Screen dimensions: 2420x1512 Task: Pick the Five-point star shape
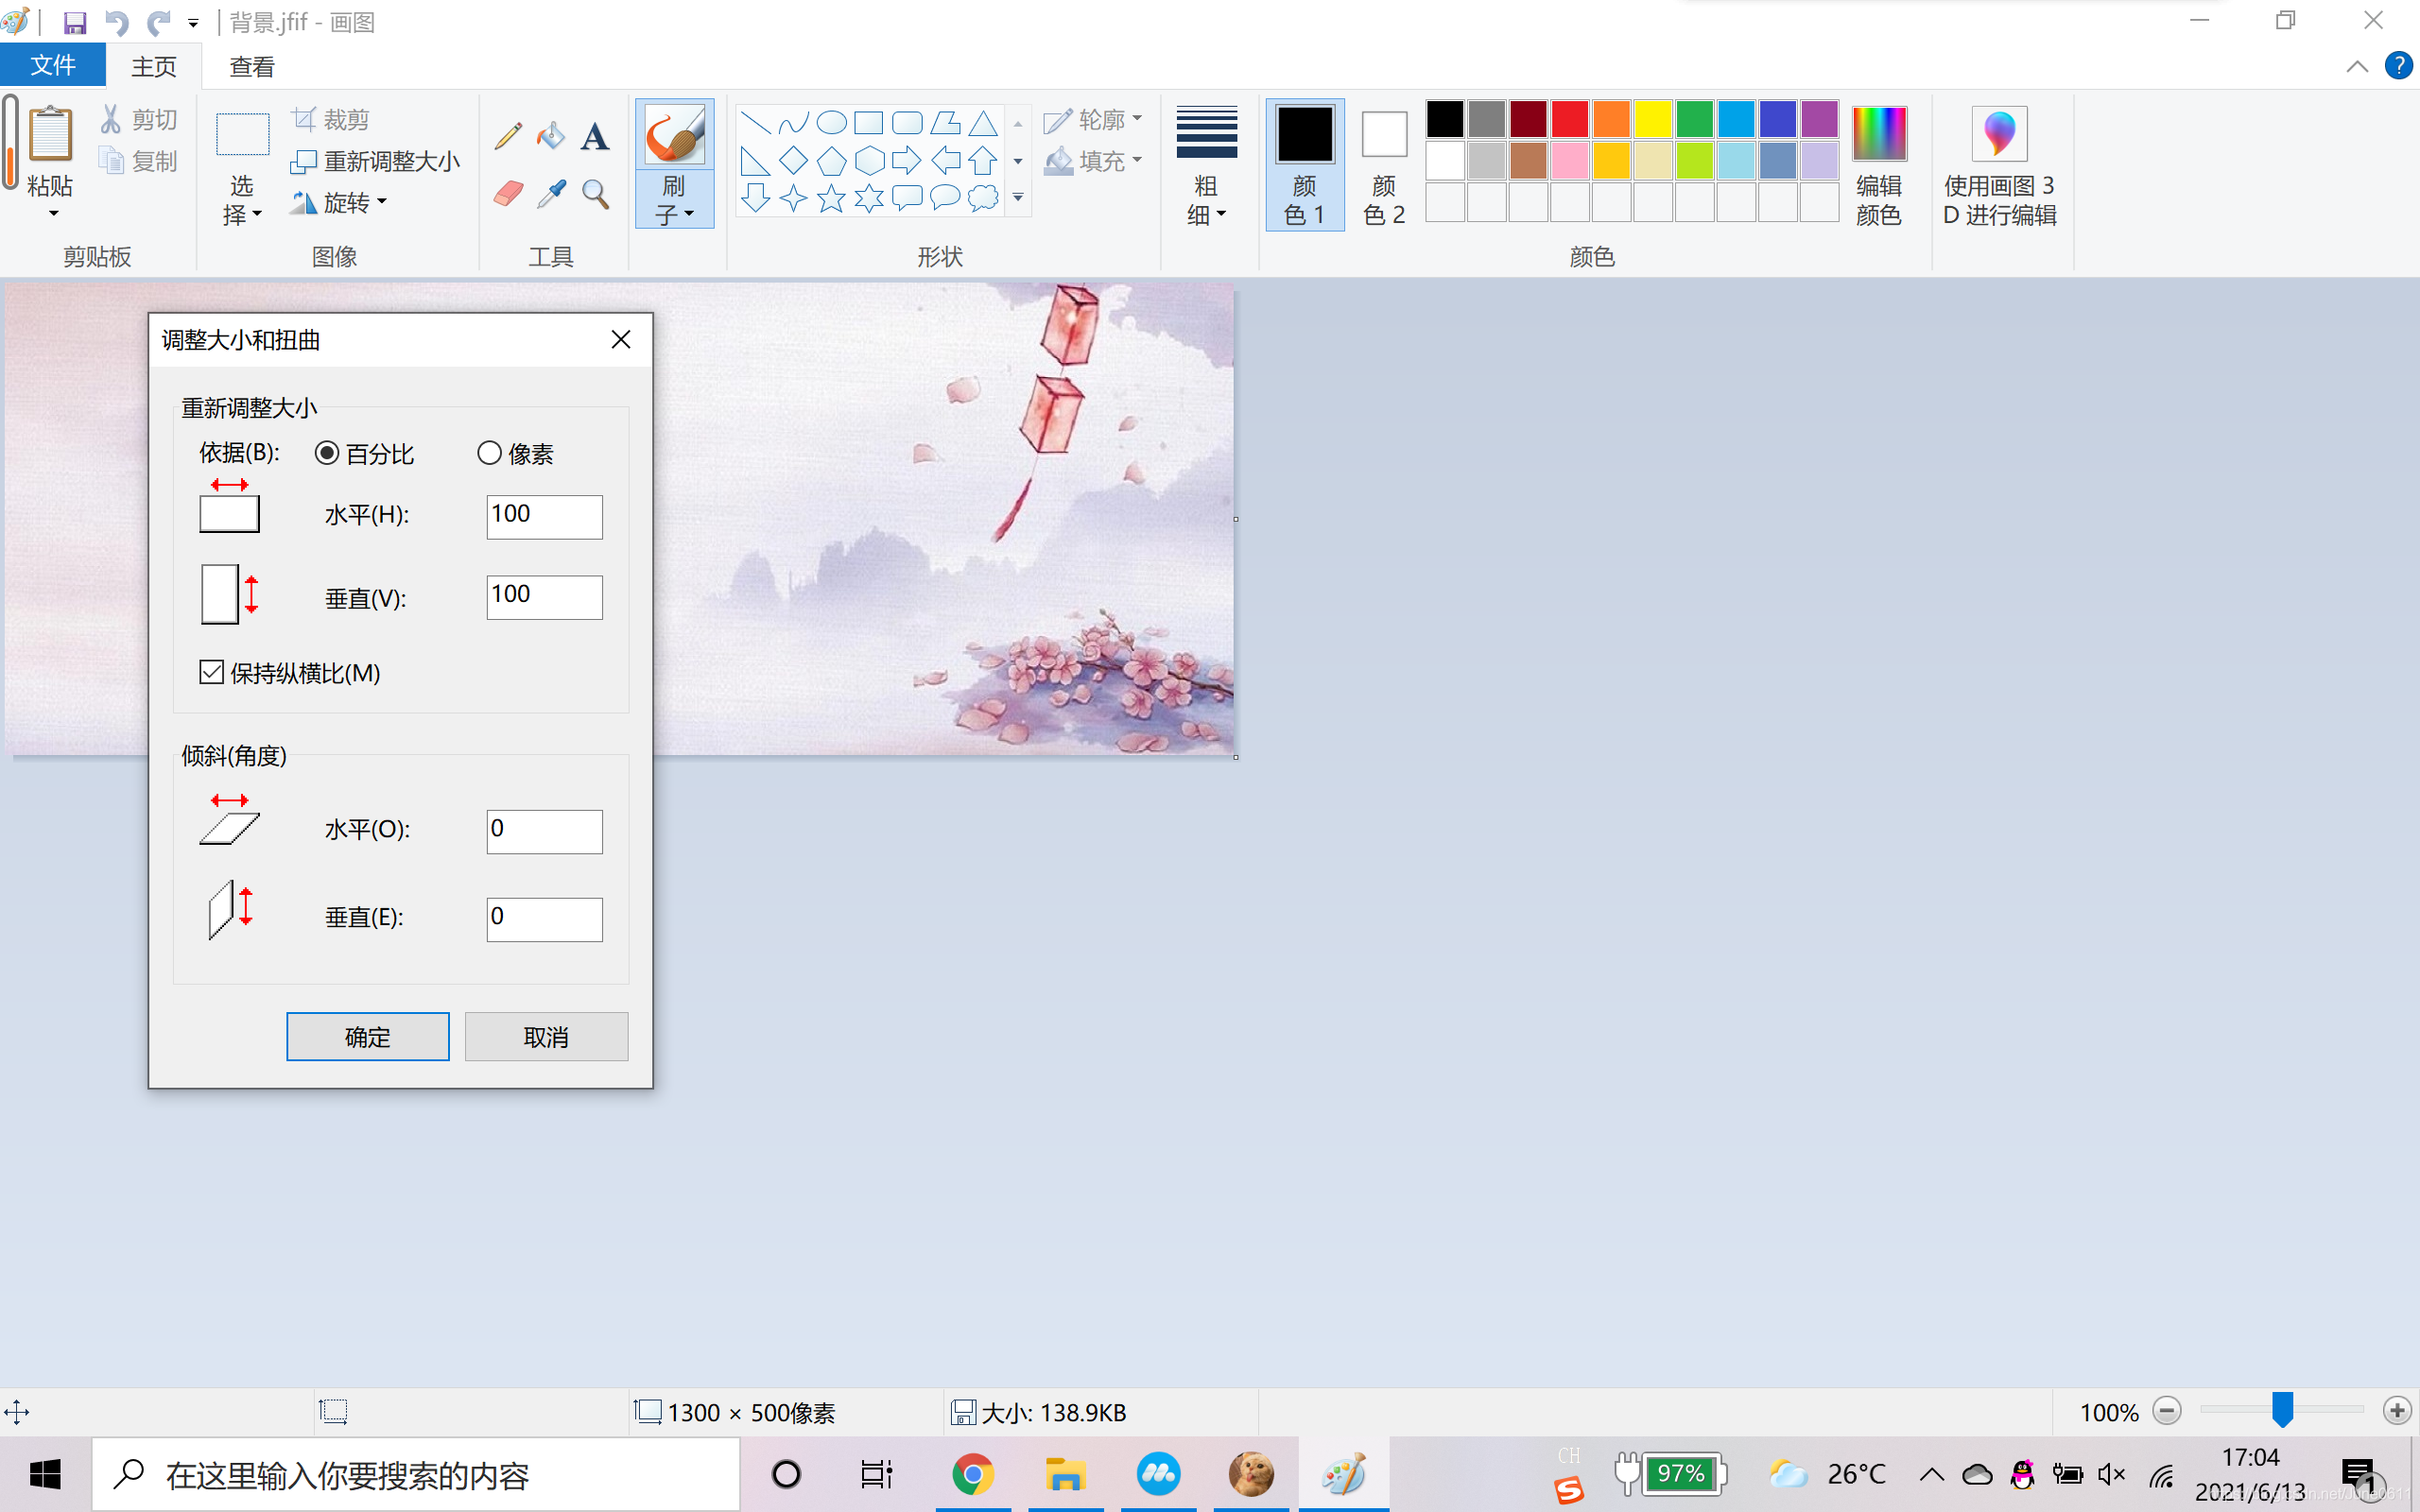pos(831,198)
